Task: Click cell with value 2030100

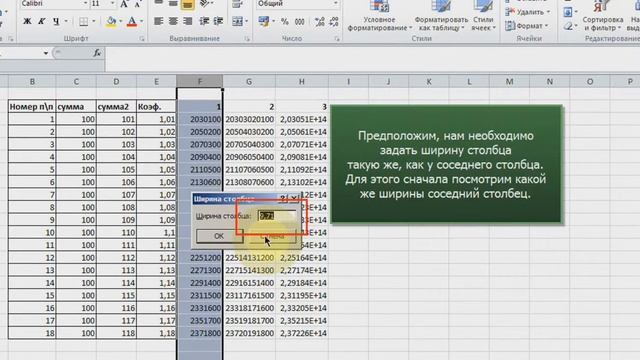Action: pyautogui.click(x=200, y=119)
